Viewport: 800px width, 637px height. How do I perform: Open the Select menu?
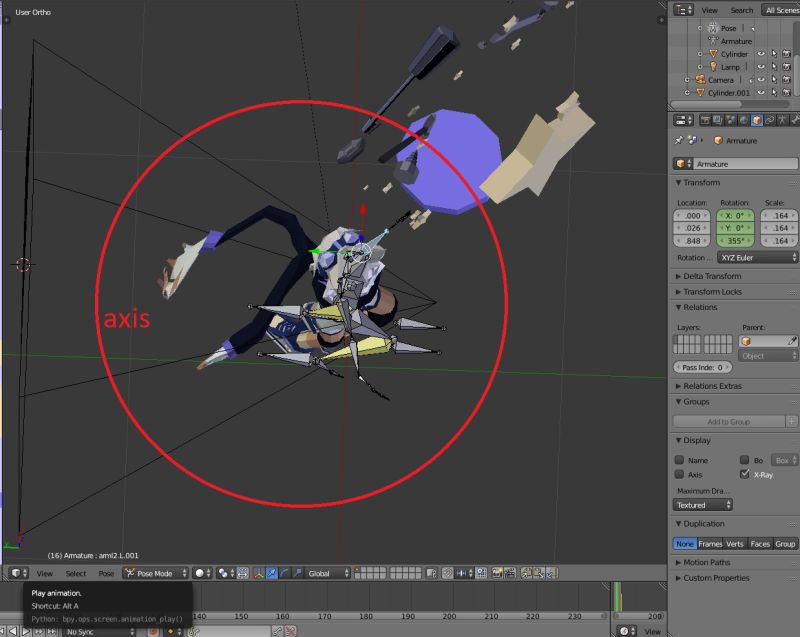76,573
